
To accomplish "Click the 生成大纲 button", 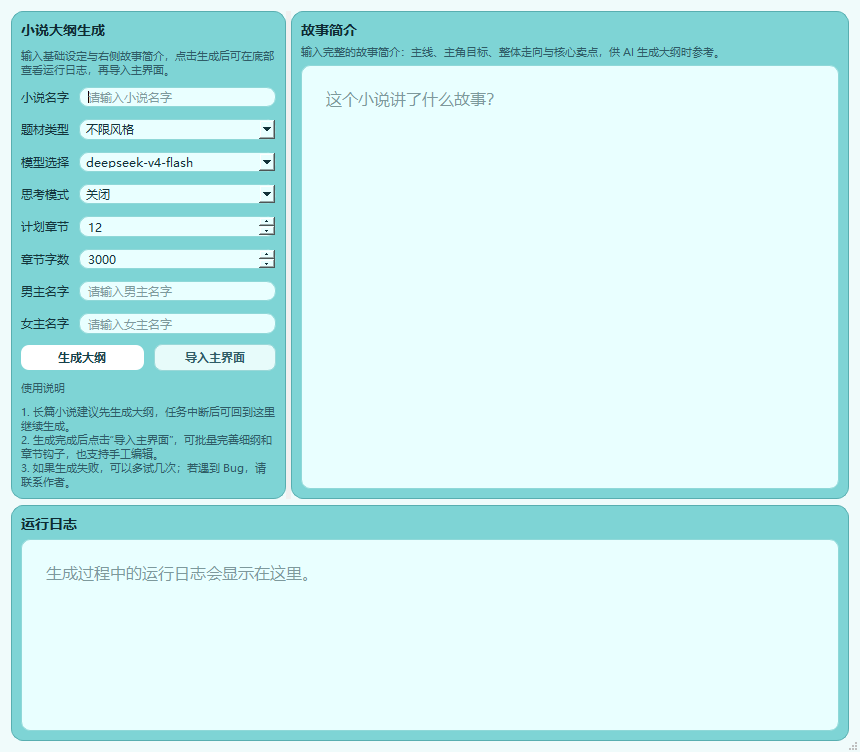I will [82, 358].
